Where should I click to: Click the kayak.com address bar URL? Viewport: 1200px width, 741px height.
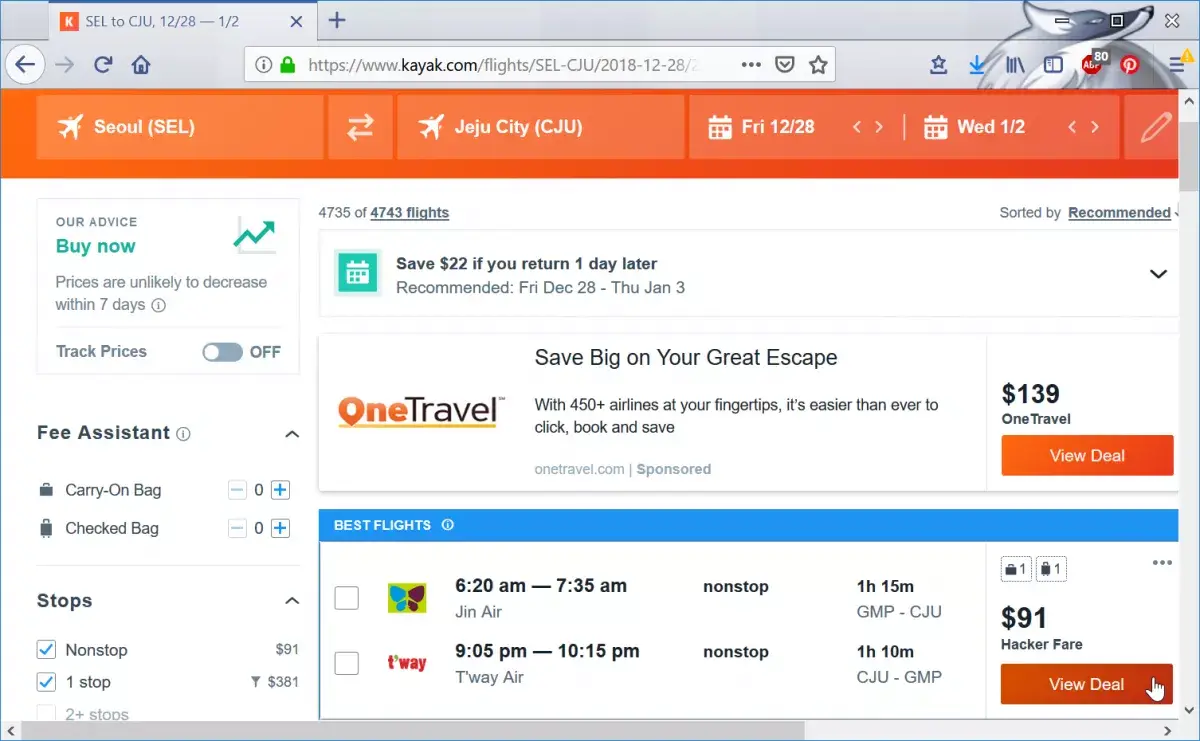[502, 65]
